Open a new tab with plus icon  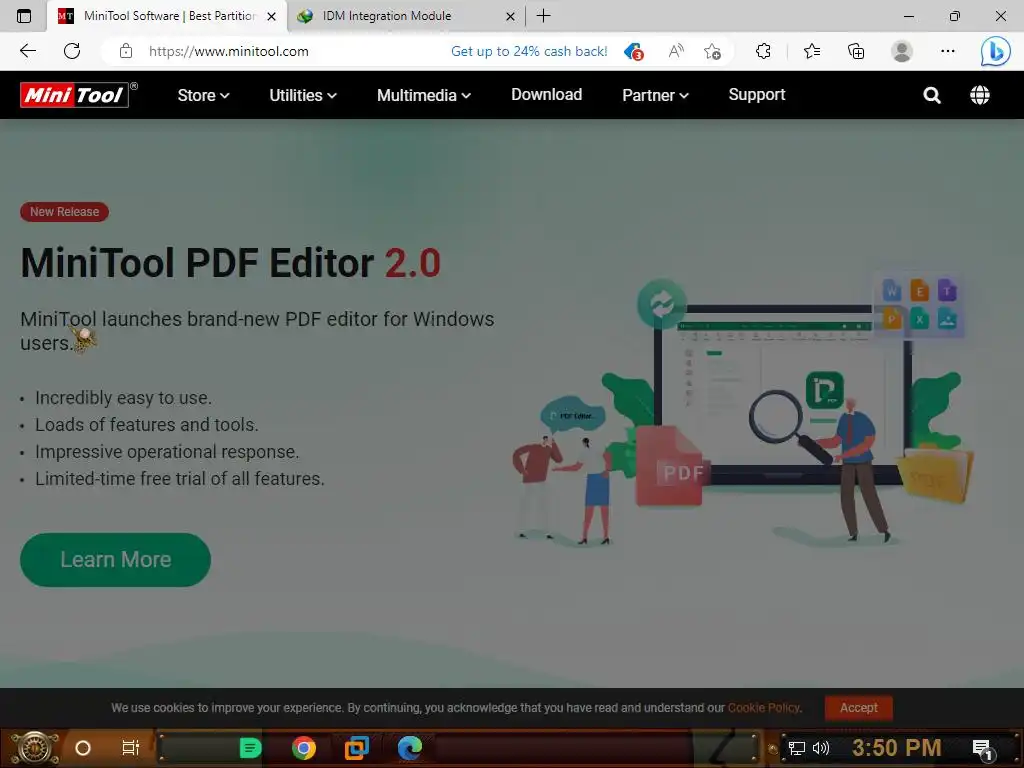pos(543,16)
